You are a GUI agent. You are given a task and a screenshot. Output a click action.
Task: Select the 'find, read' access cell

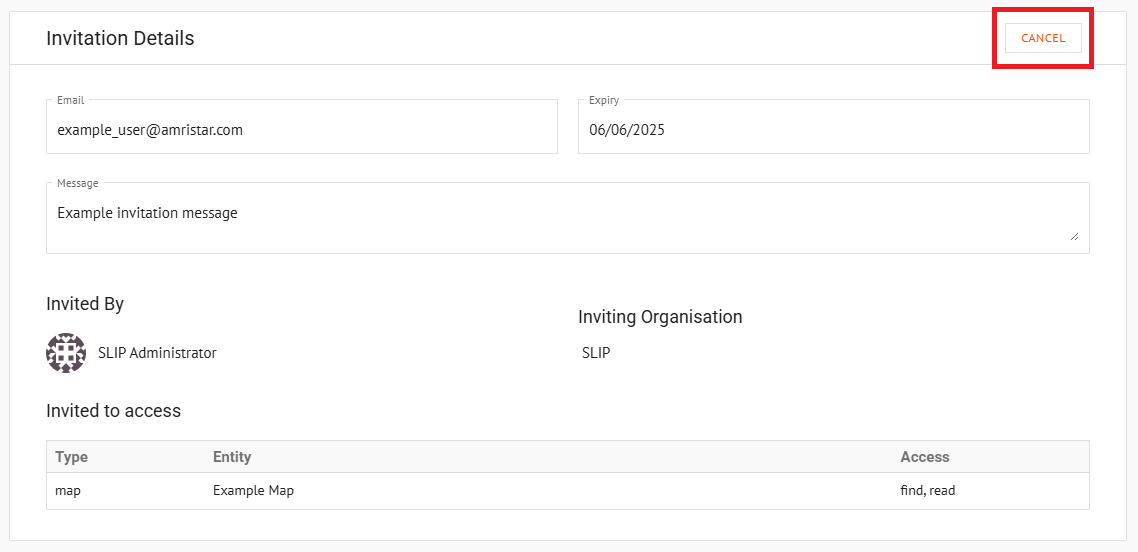(x=928, y=491)
